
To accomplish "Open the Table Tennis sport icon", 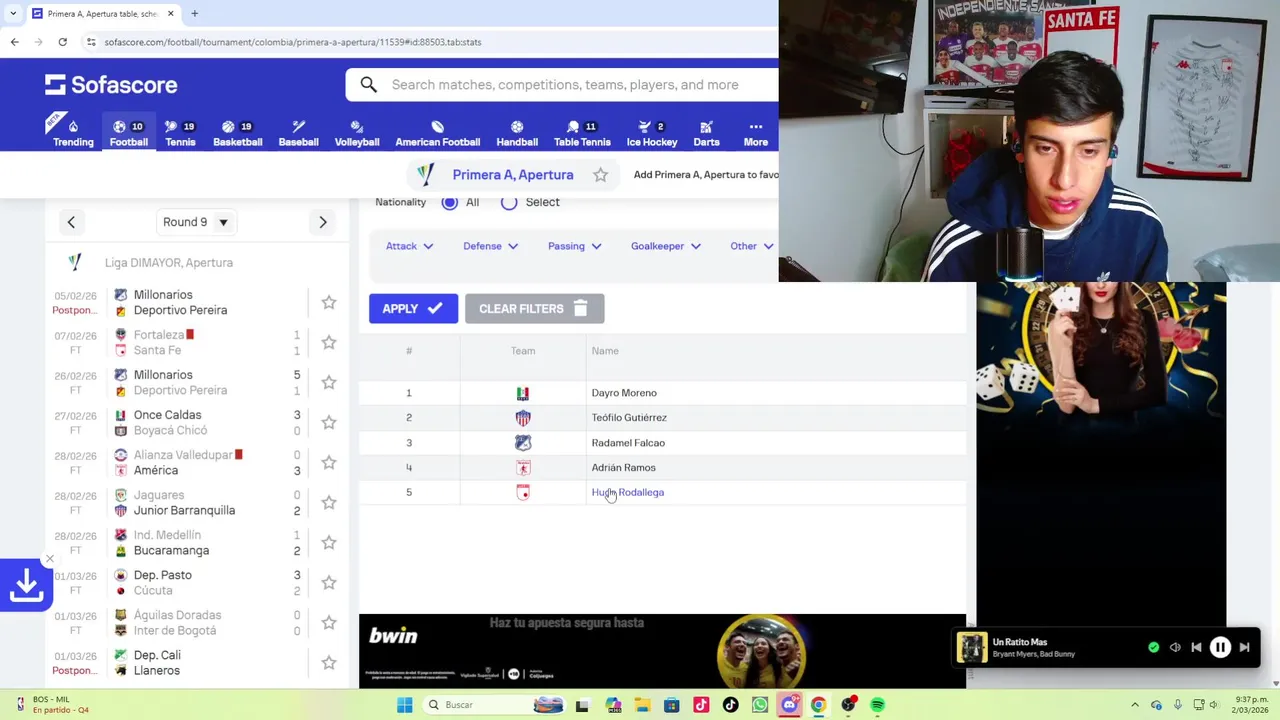I will 582,133.
